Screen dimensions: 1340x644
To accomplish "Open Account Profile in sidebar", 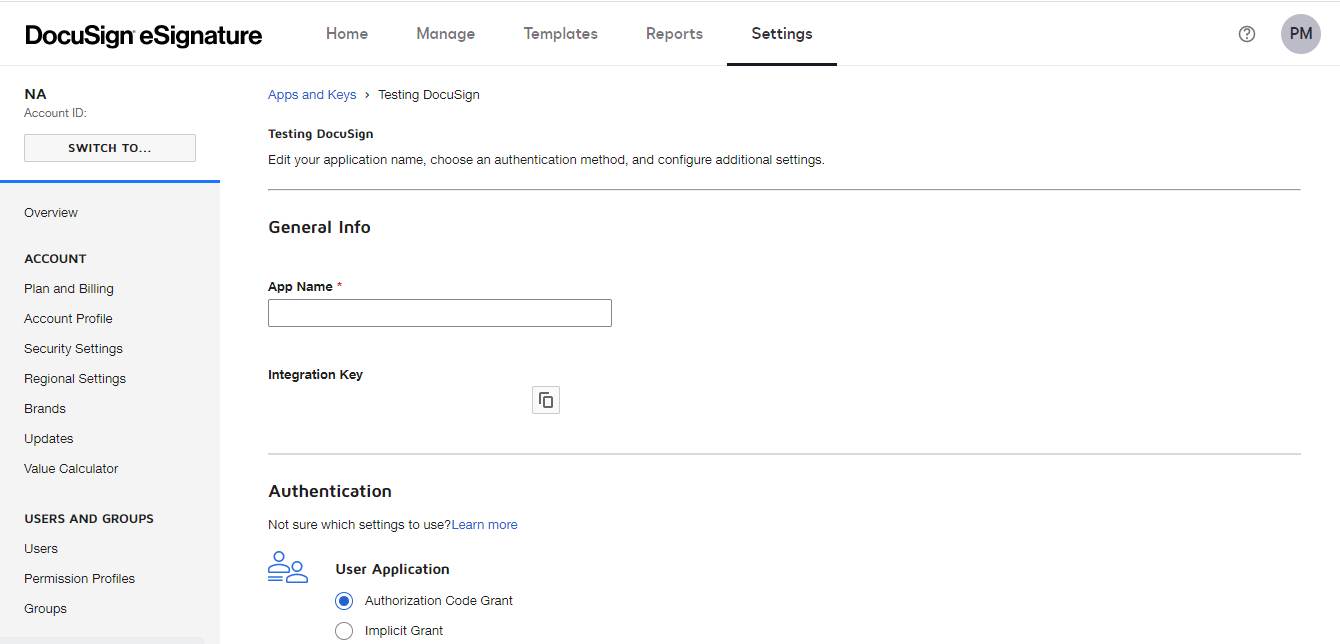I will (68, 319).
